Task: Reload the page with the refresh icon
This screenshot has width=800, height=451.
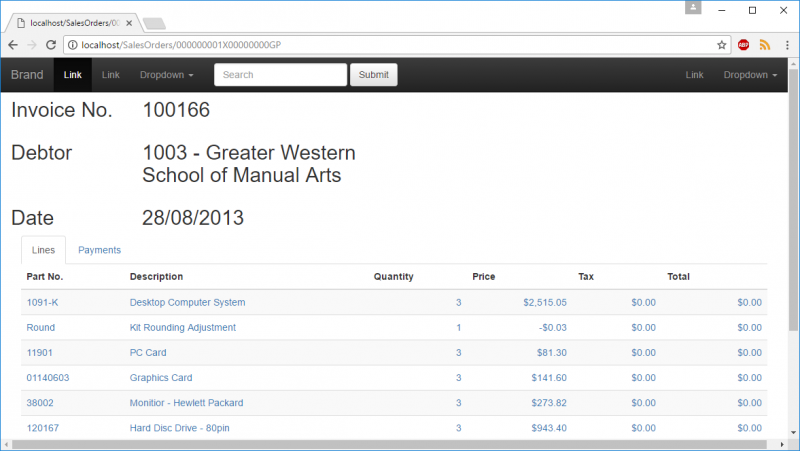Action: click(x=51, y=45)
